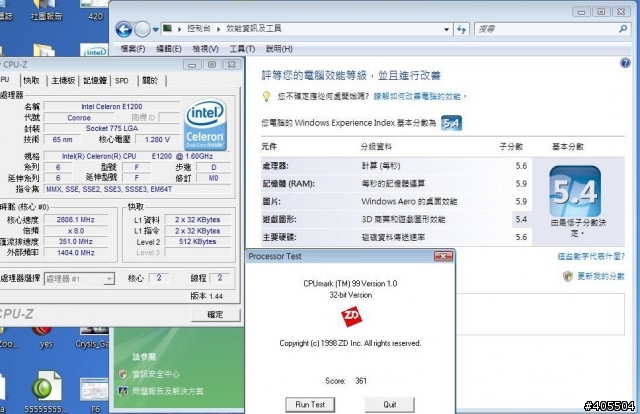Expand the address bar history dropdown

446,29
